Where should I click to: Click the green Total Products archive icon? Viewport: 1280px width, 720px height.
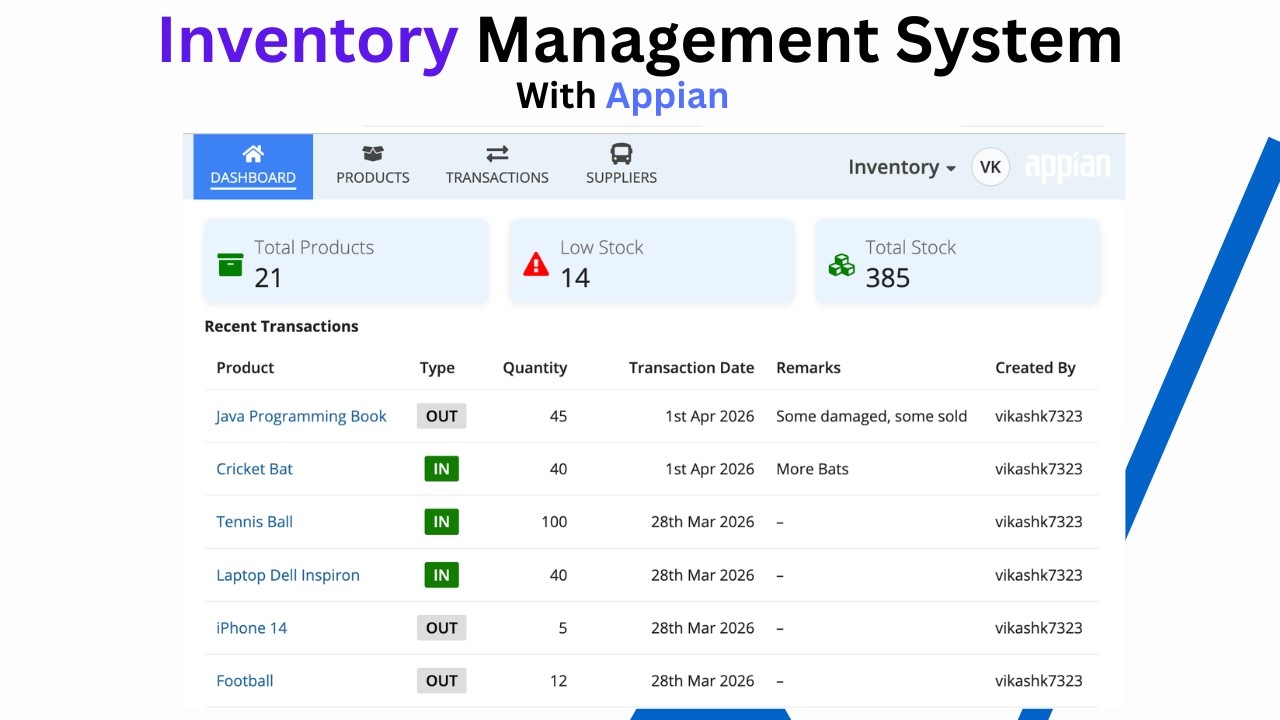[x=230, y=264]
